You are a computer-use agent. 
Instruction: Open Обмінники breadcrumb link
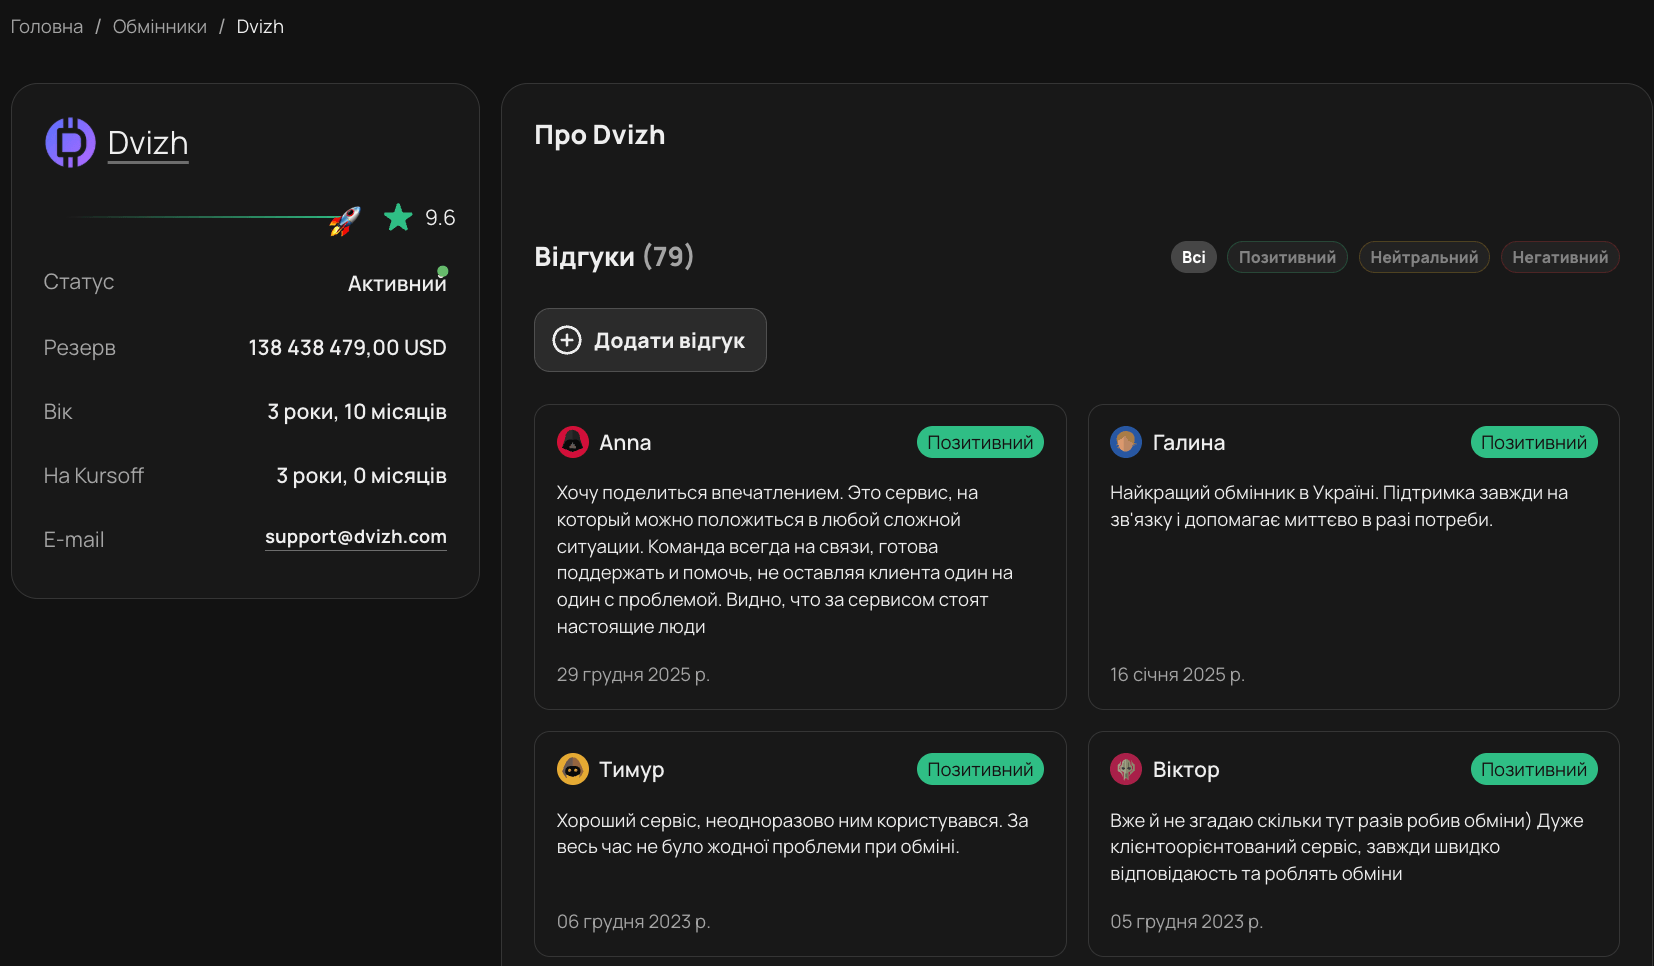tap(160, 27)
